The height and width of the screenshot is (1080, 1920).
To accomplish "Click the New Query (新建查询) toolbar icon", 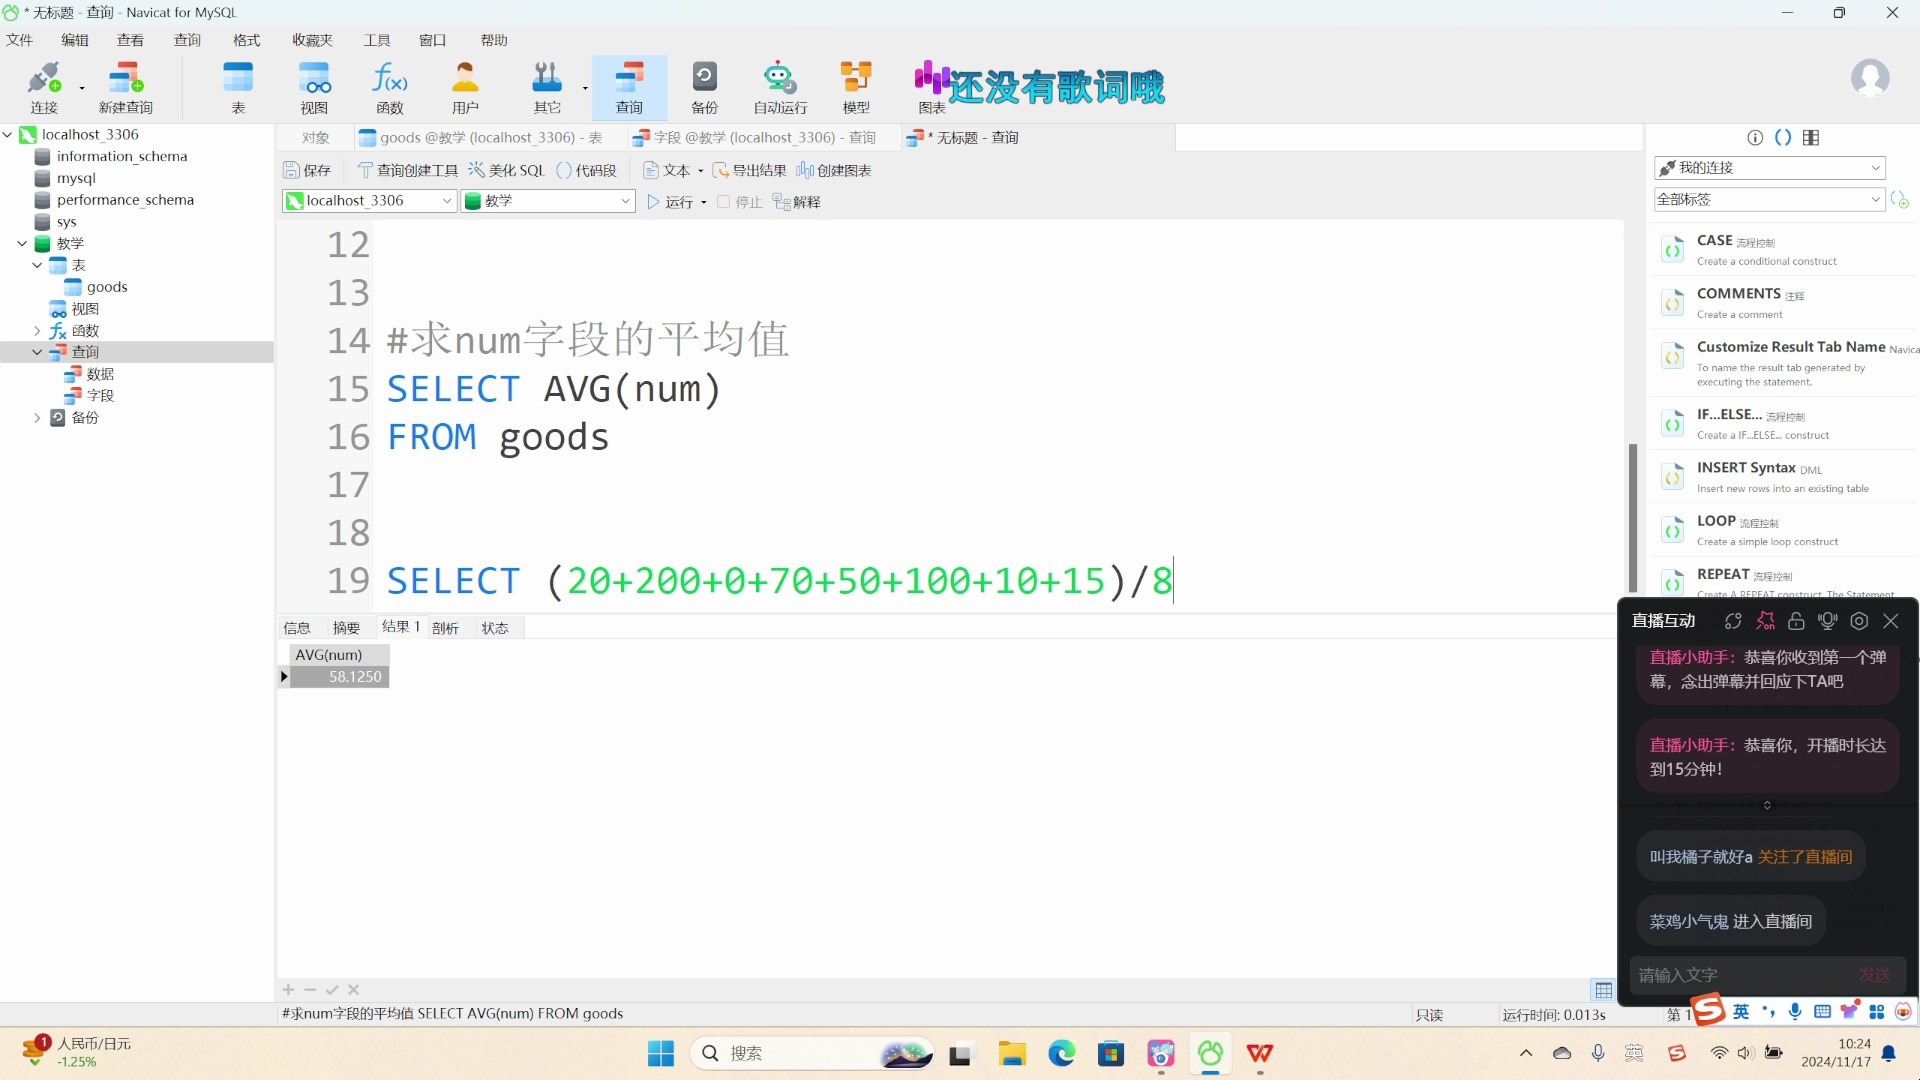I will (x=126, y=86).
